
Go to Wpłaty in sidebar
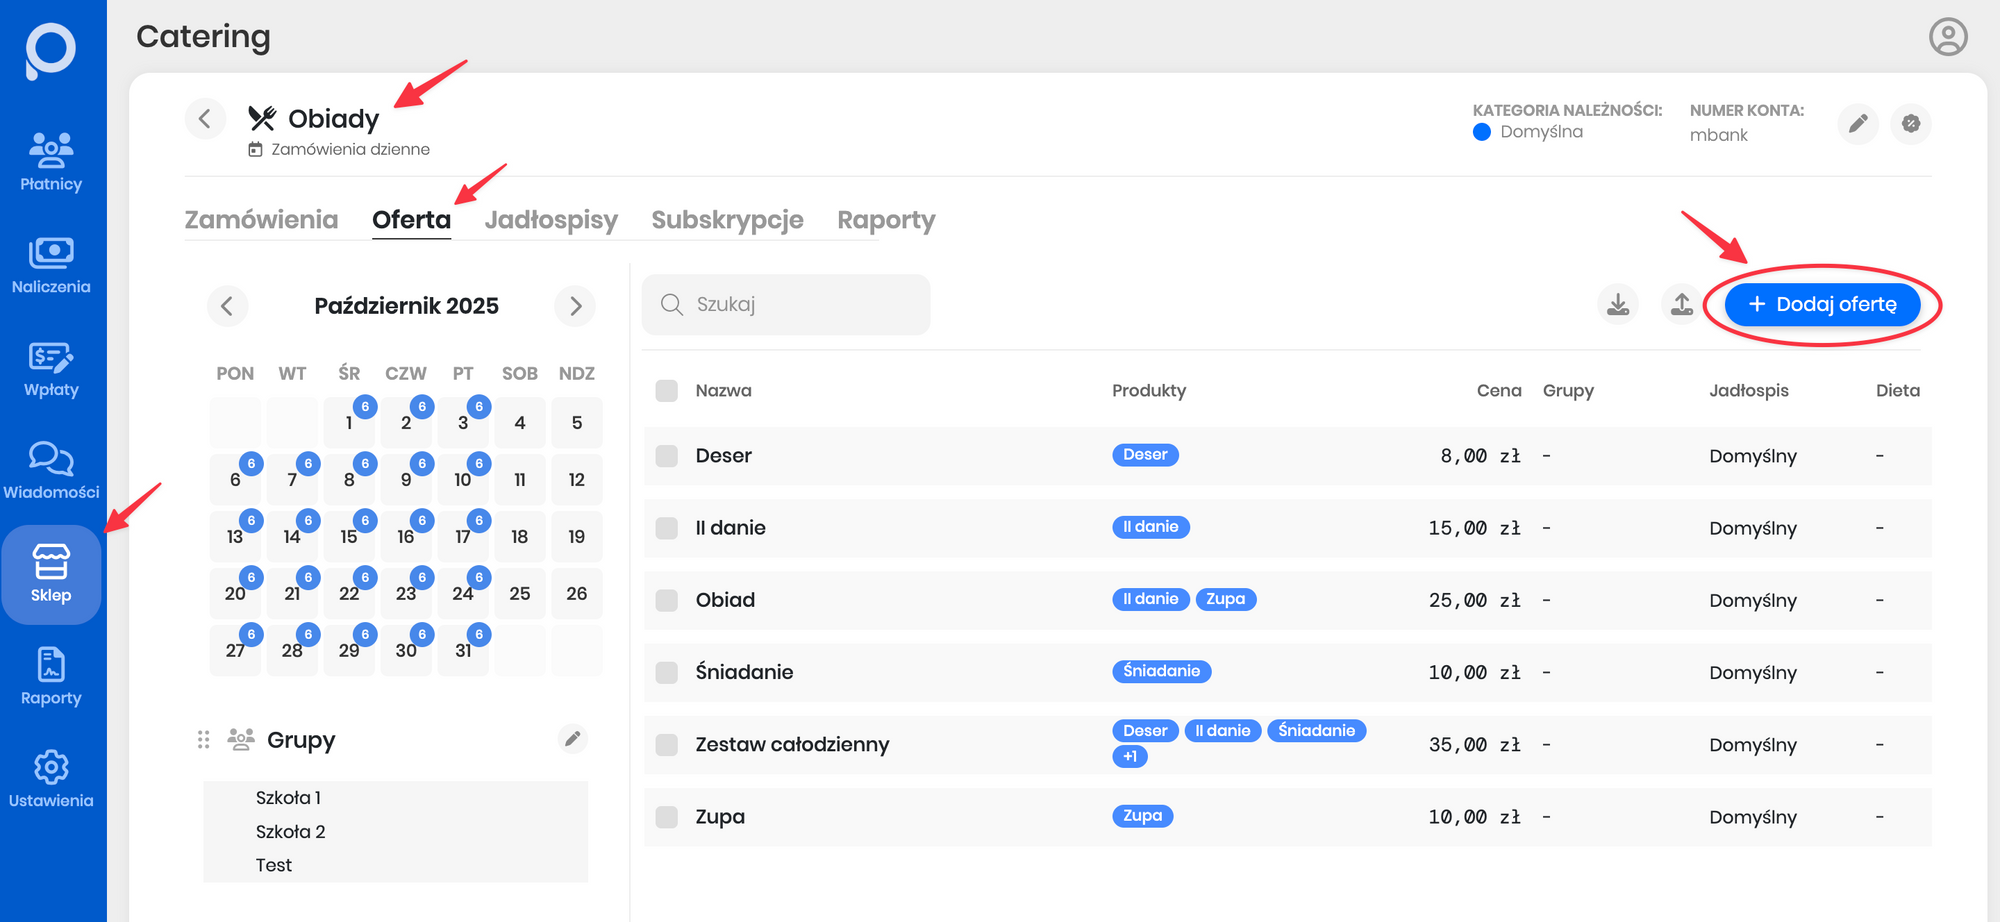point(51,368)
